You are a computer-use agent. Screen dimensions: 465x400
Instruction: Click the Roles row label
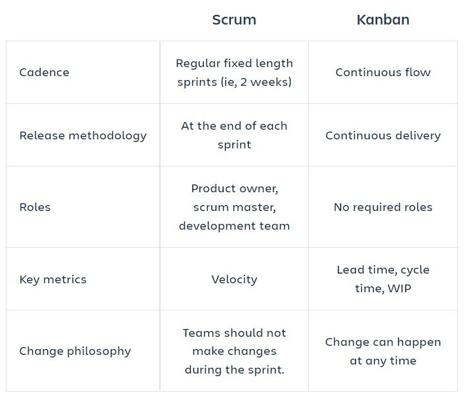[x=35, y=207]
